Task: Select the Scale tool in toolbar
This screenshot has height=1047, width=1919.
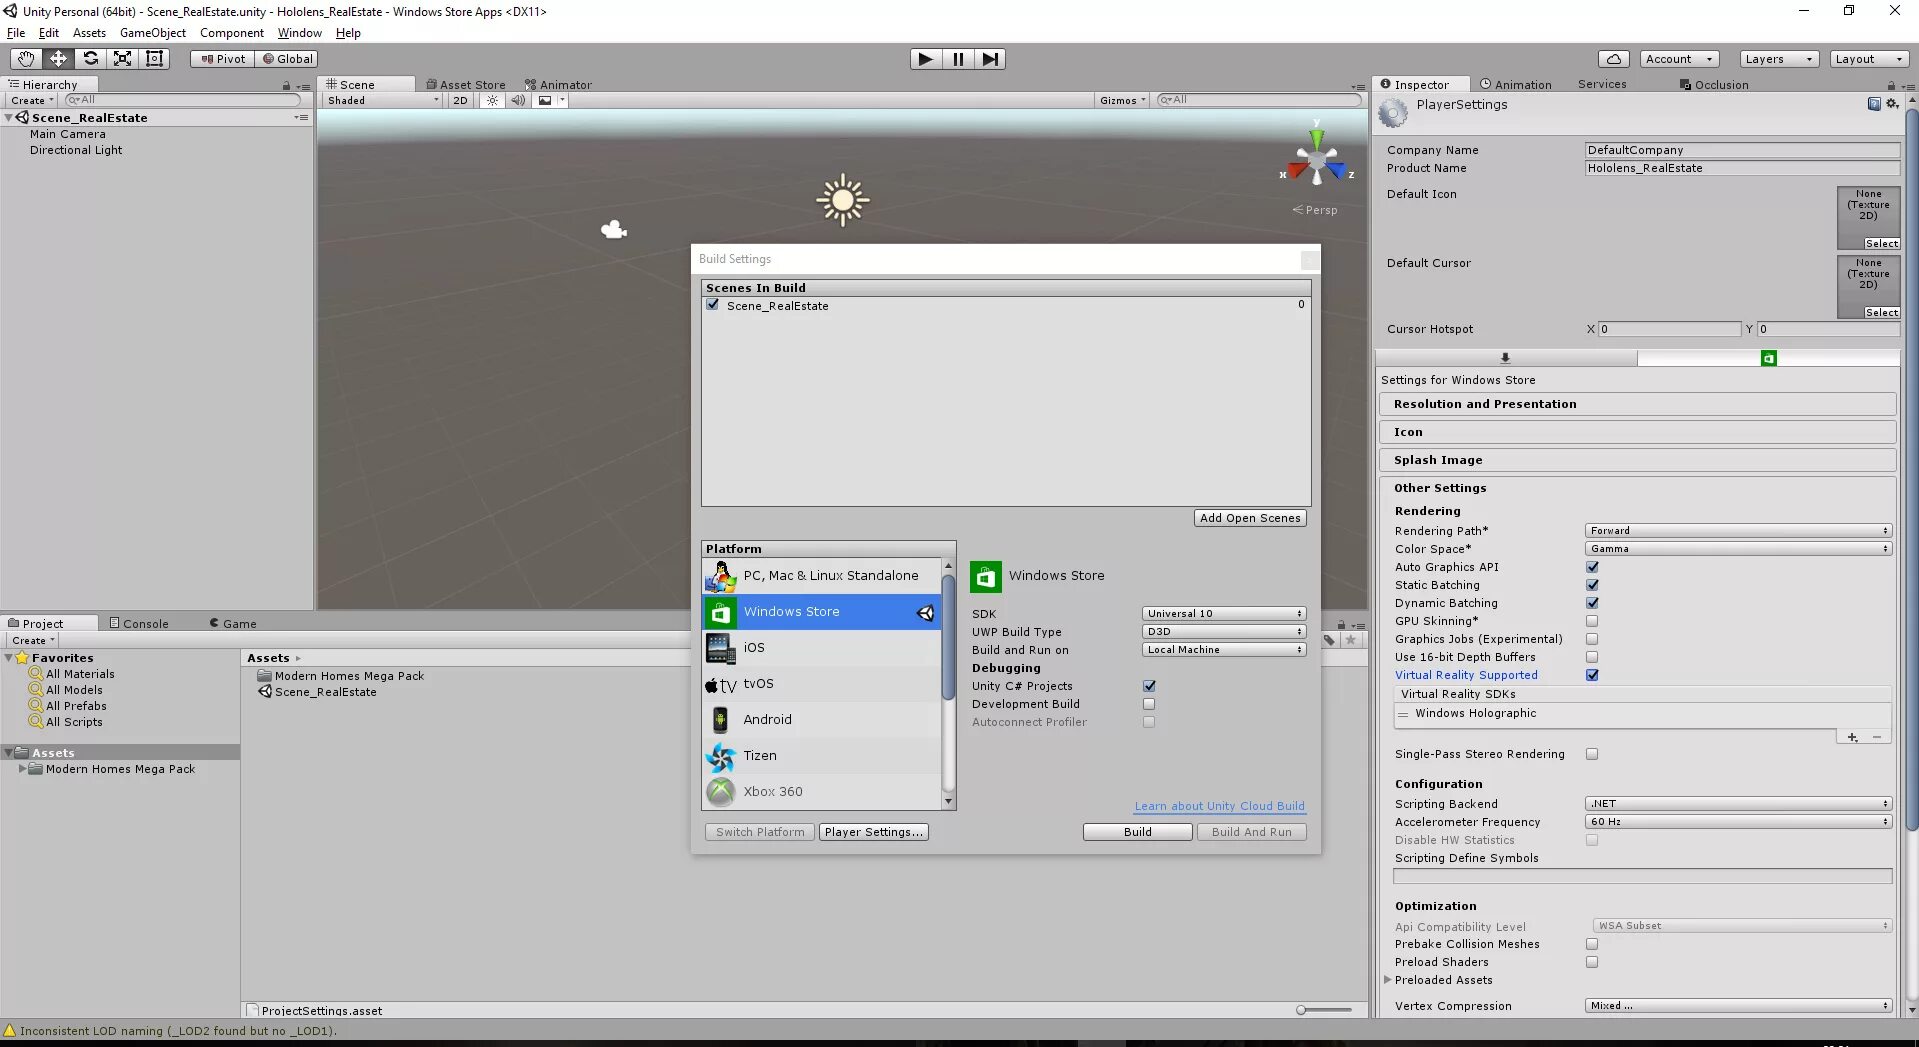Action: click(x=122, y=59)
